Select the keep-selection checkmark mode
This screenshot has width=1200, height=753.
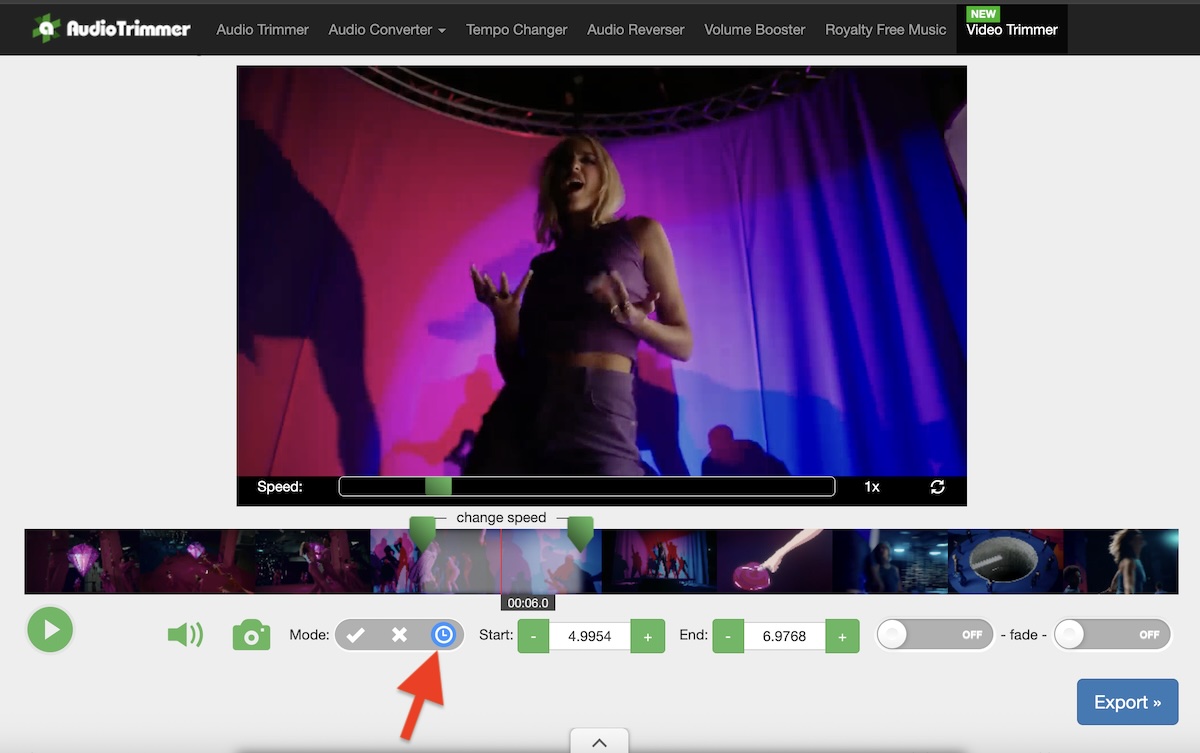(357, 634)
